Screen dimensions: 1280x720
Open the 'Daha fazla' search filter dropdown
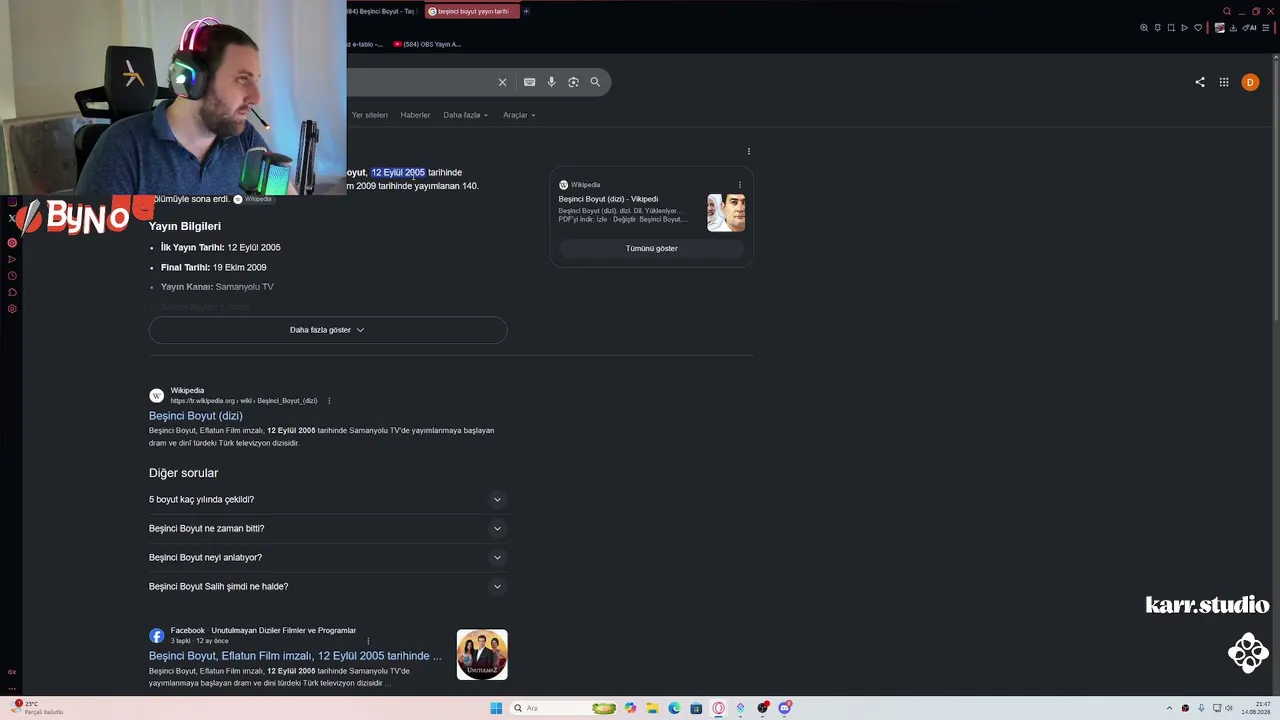point(466,115)
